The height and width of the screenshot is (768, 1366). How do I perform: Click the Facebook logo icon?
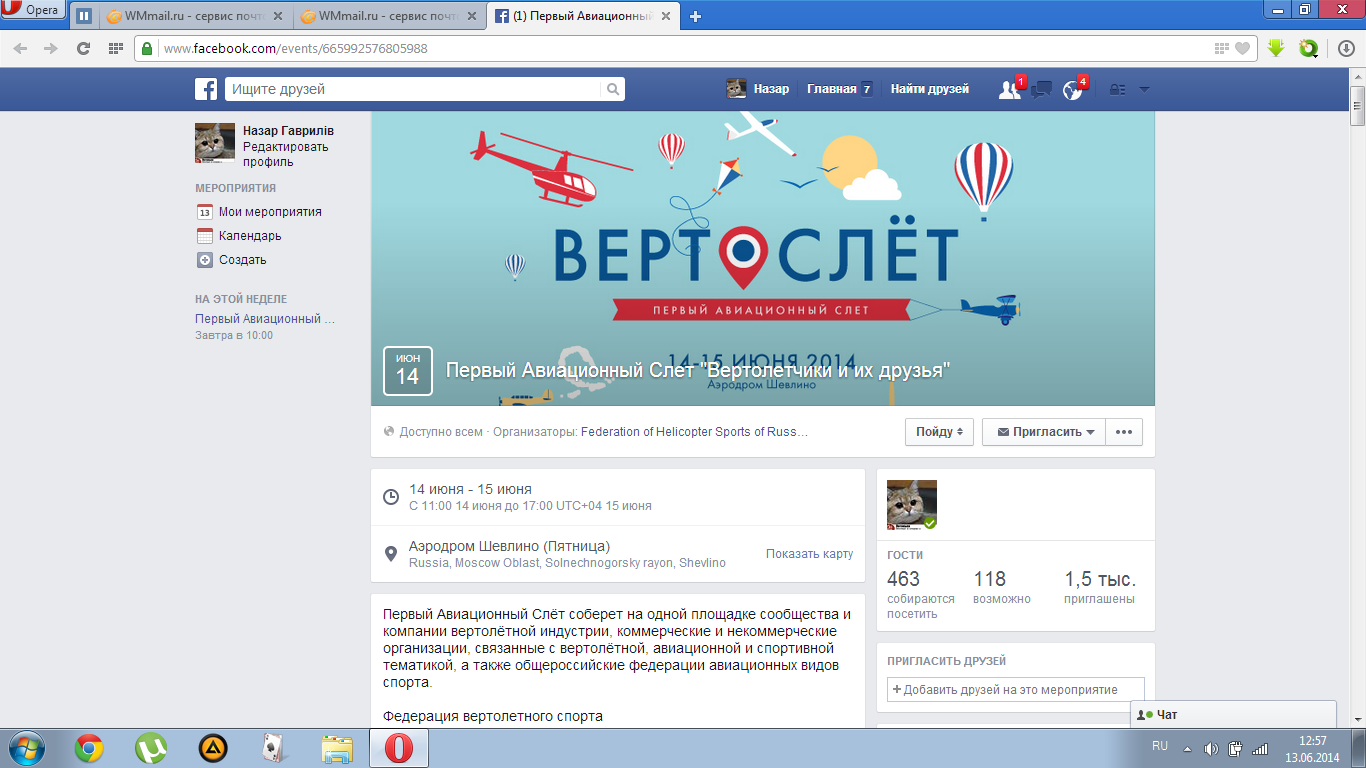click(206, 89)
